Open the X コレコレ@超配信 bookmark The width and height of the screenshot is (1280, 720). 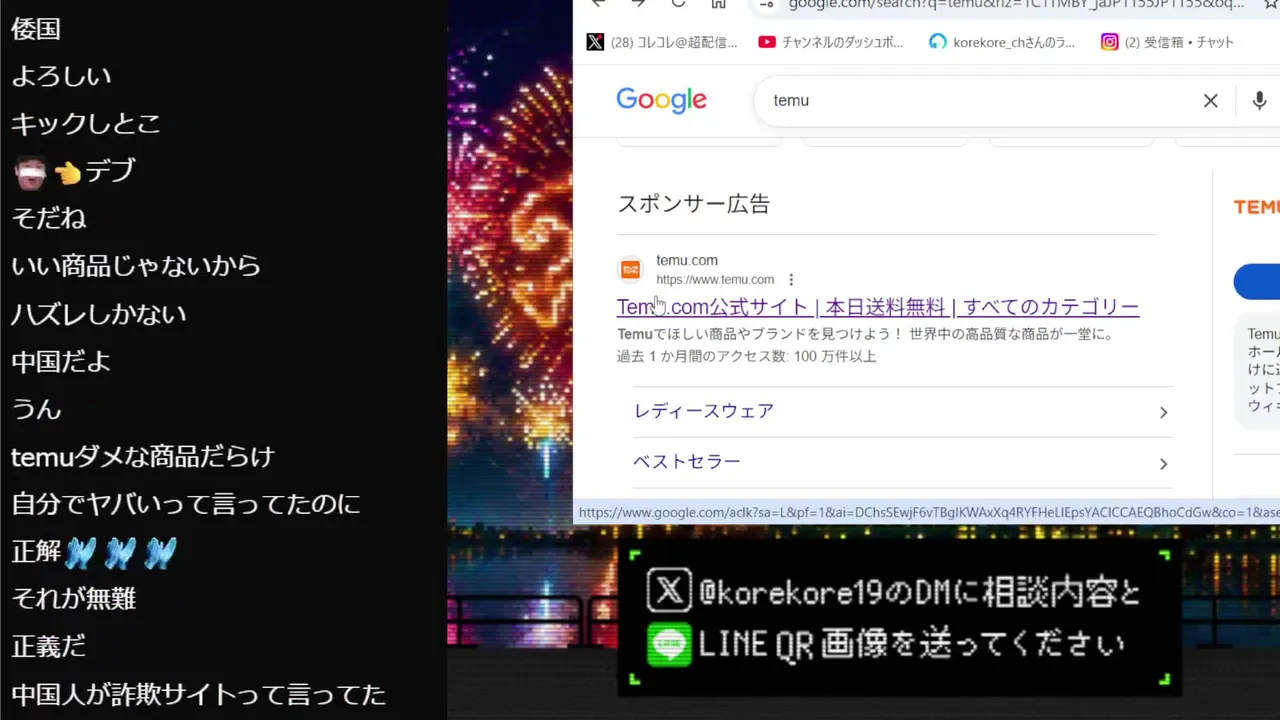pyautogui.click(x=662, y=42)
